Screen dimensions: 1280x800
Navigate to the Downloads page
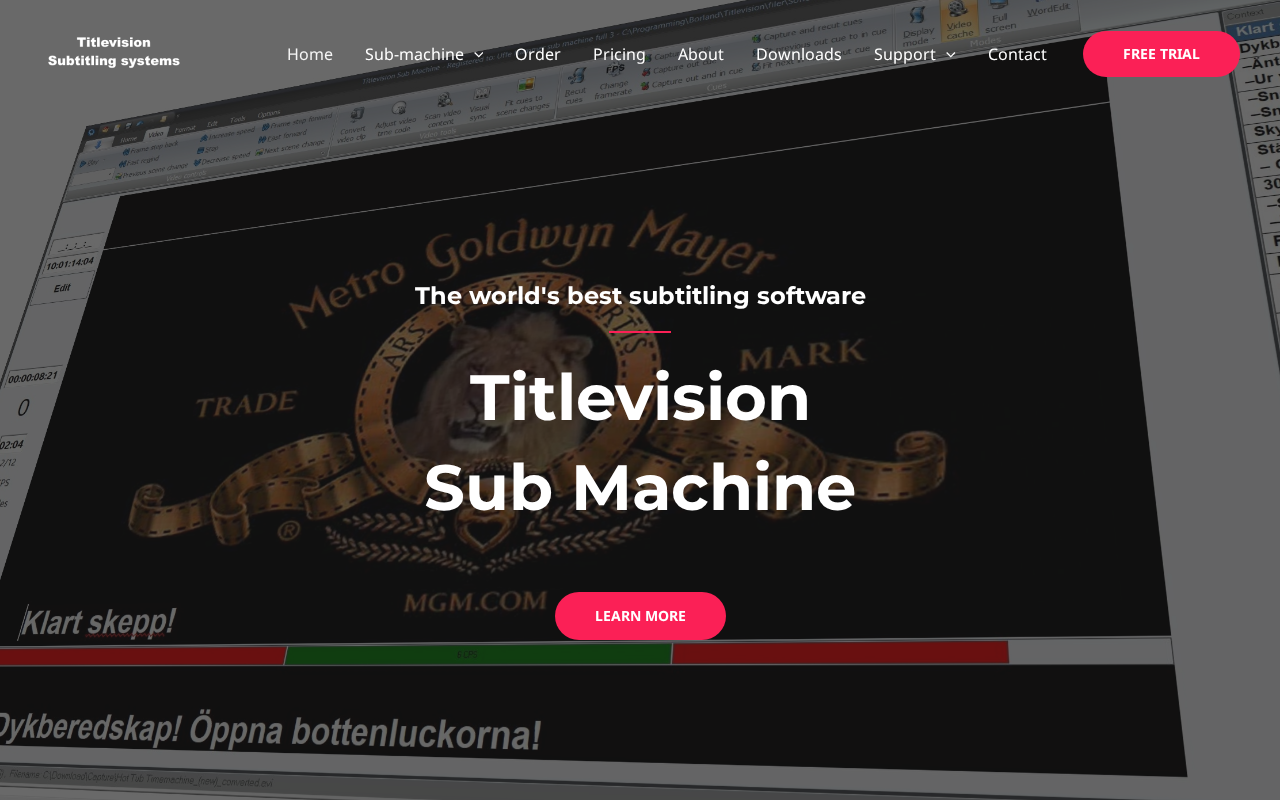pyautogui.click(x=798, y=54)
